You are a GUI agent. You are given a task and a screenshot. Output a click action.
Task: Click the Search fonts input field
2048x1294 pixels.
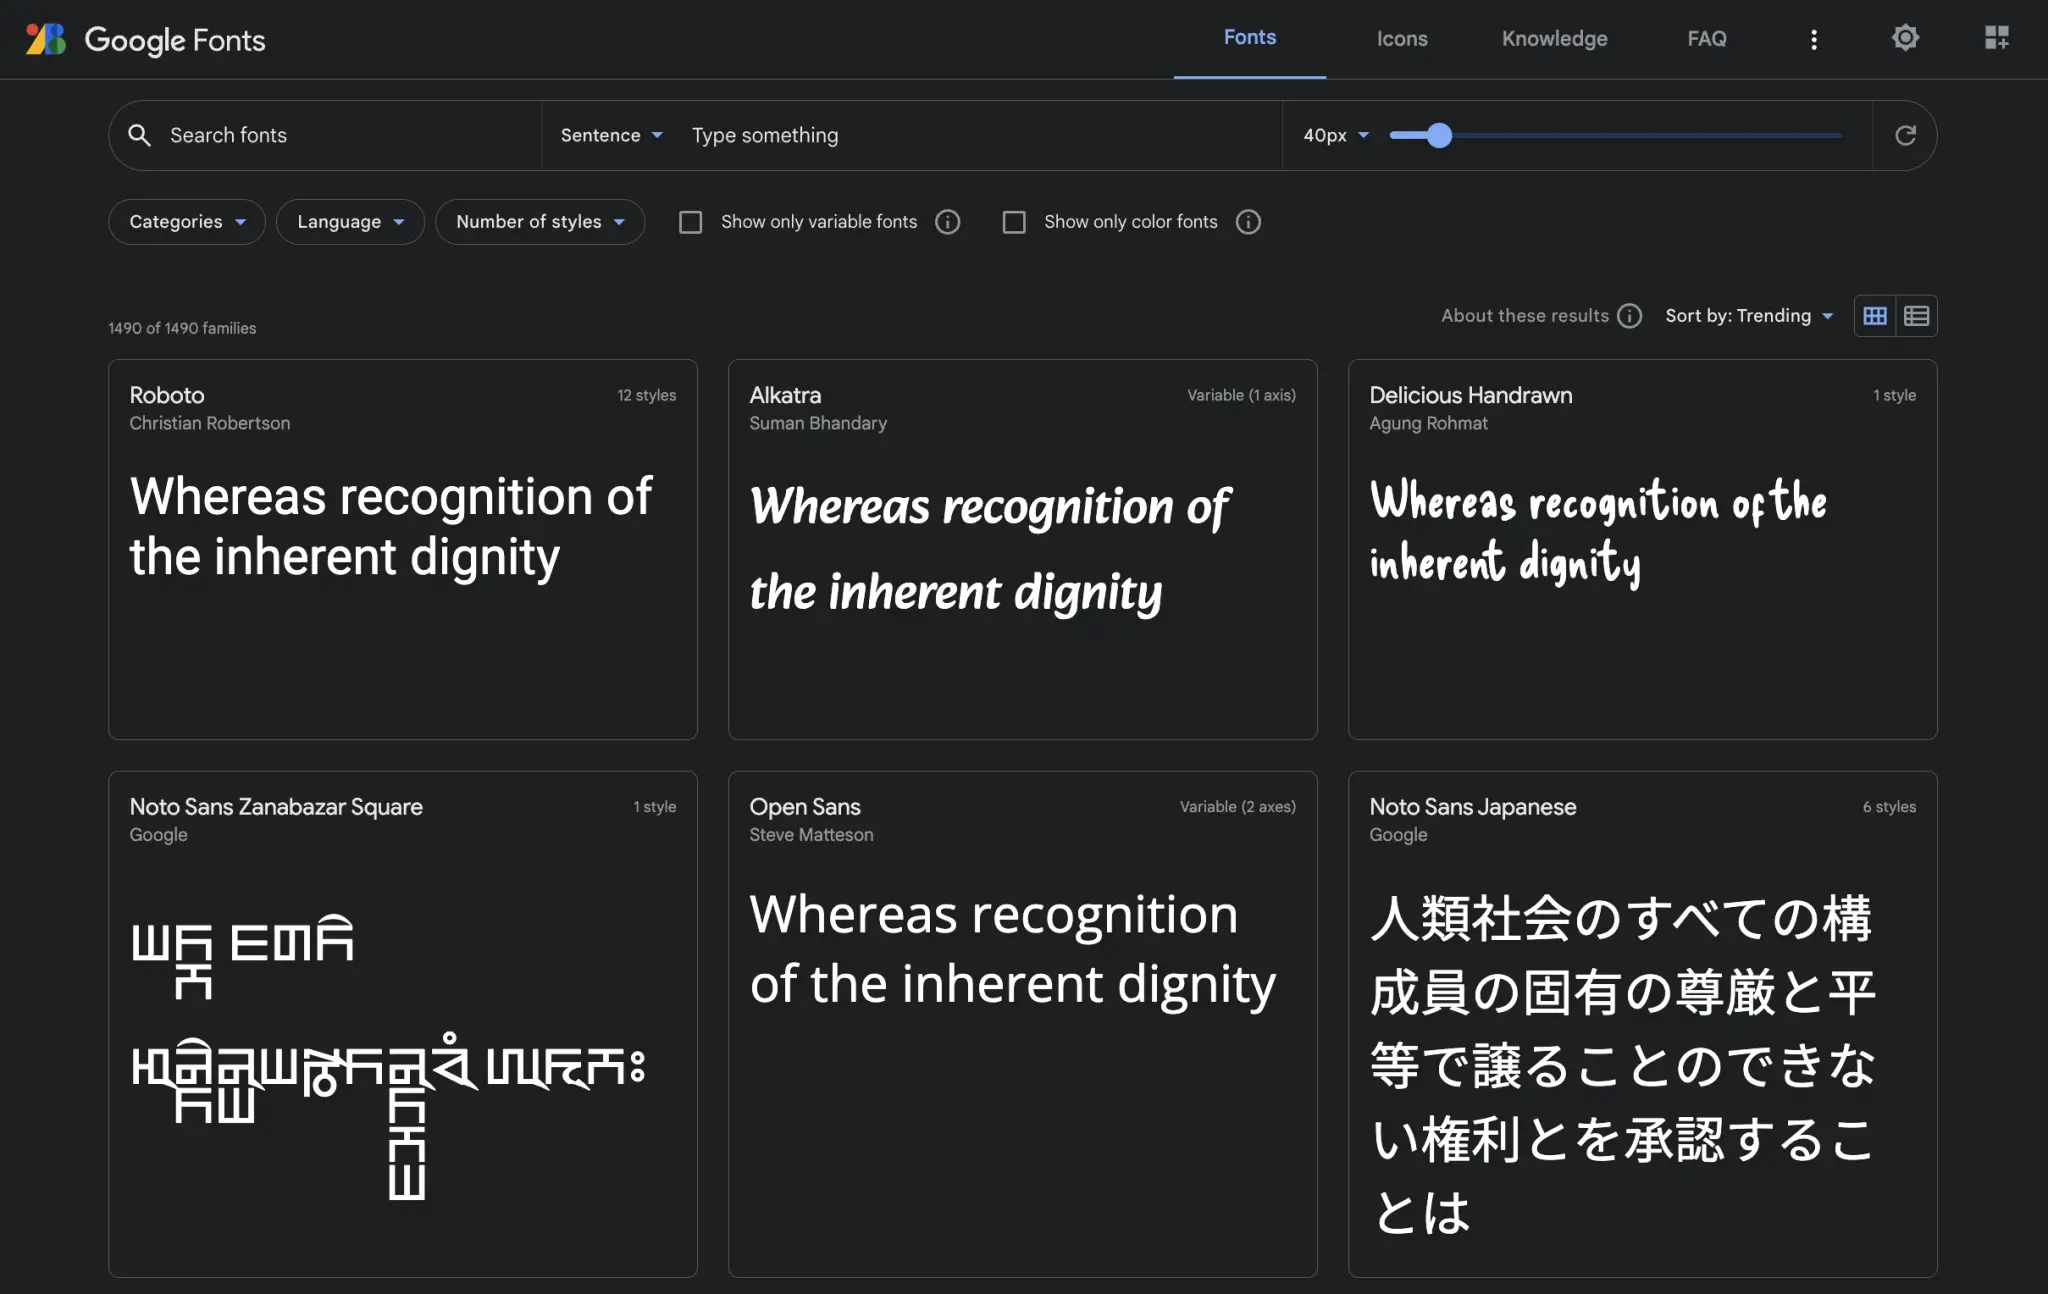pyautogui.click(x=340, y=135)
